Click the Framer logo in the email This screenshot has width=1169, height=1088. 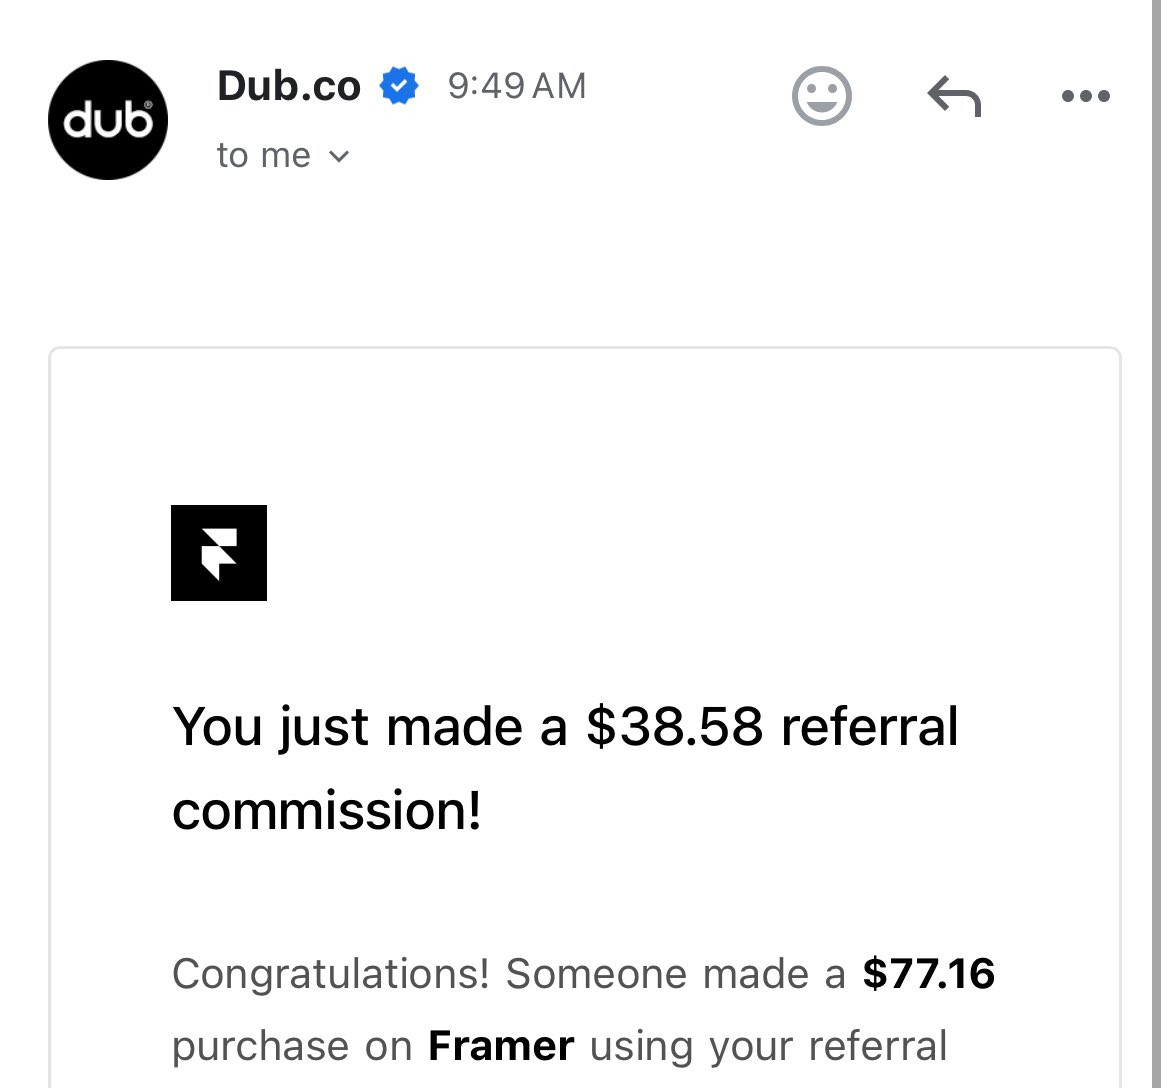[218, 553]
